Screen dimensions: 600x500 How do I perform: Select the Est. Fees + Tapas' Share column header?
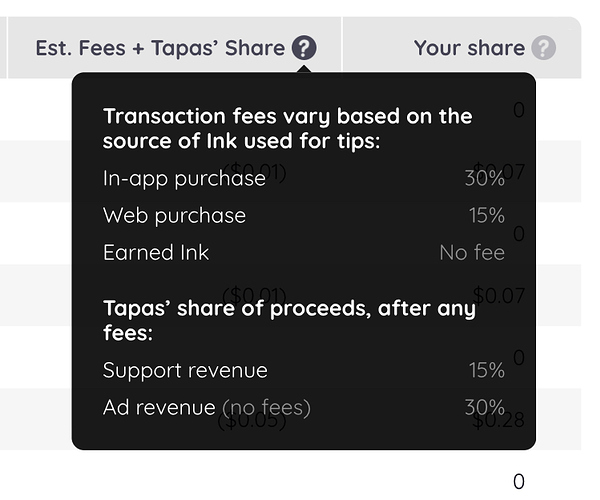tap(160, 48)
